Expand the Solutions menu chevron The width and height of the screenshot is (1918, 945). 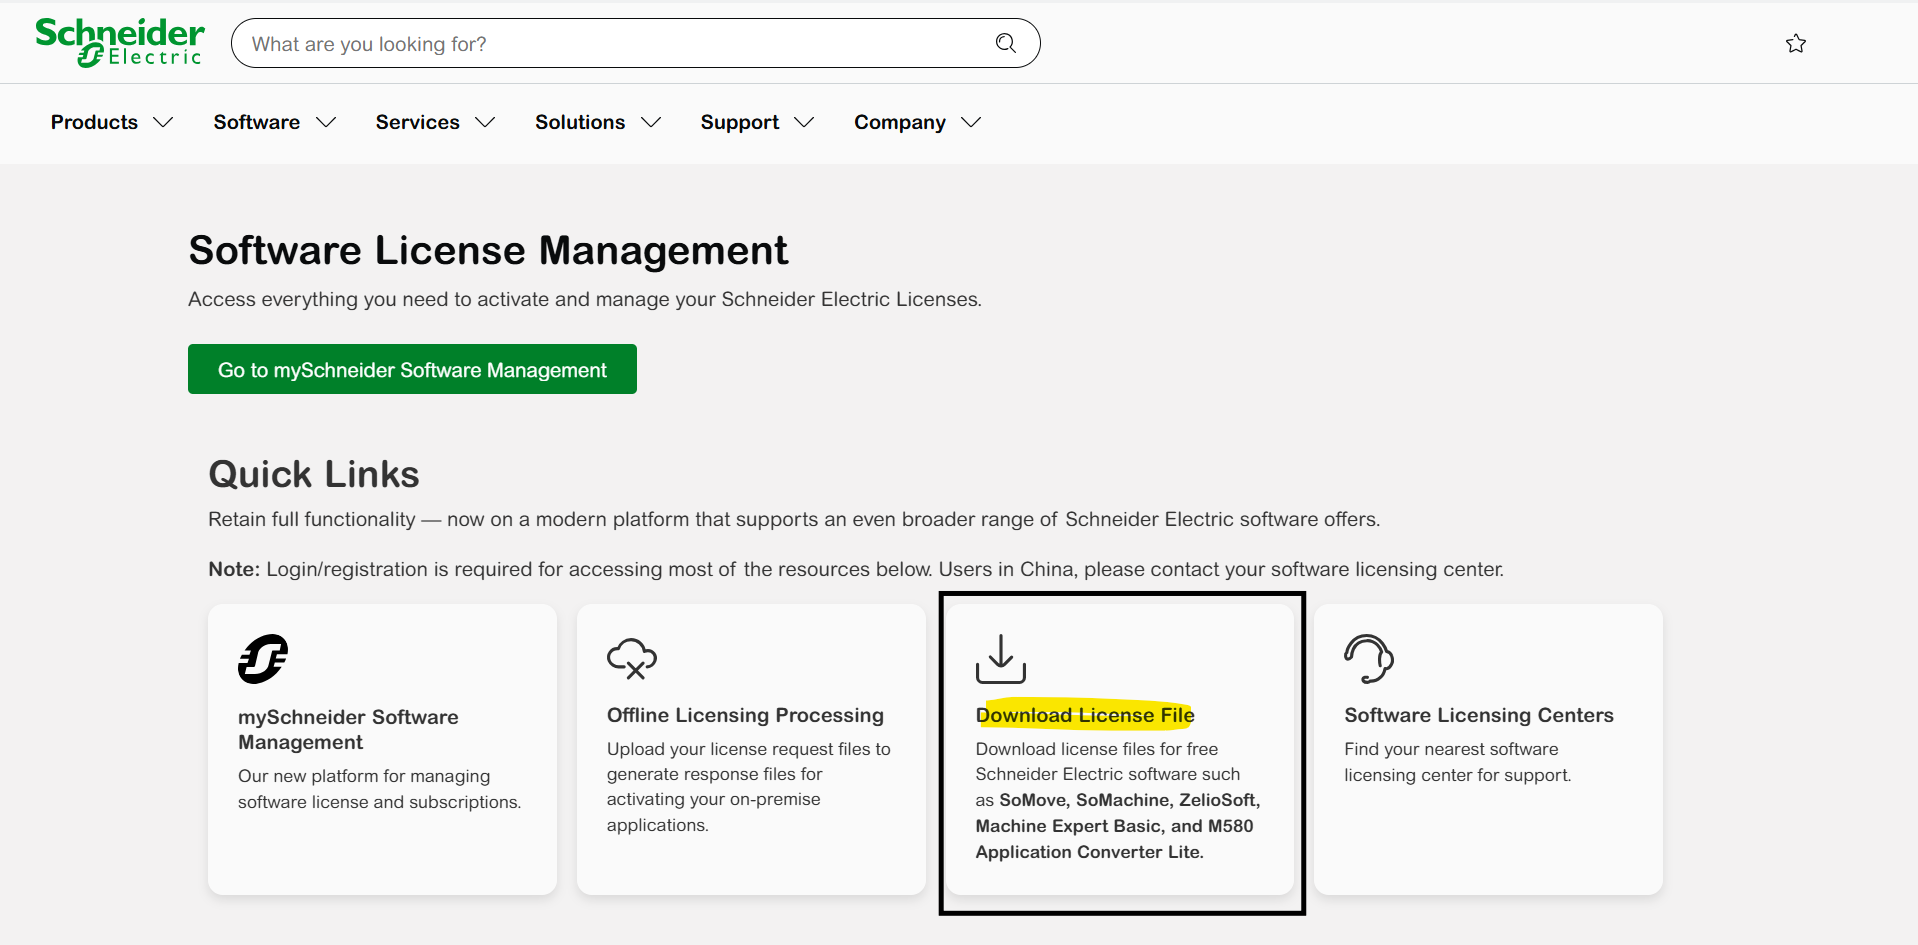[x=651, y=122]
